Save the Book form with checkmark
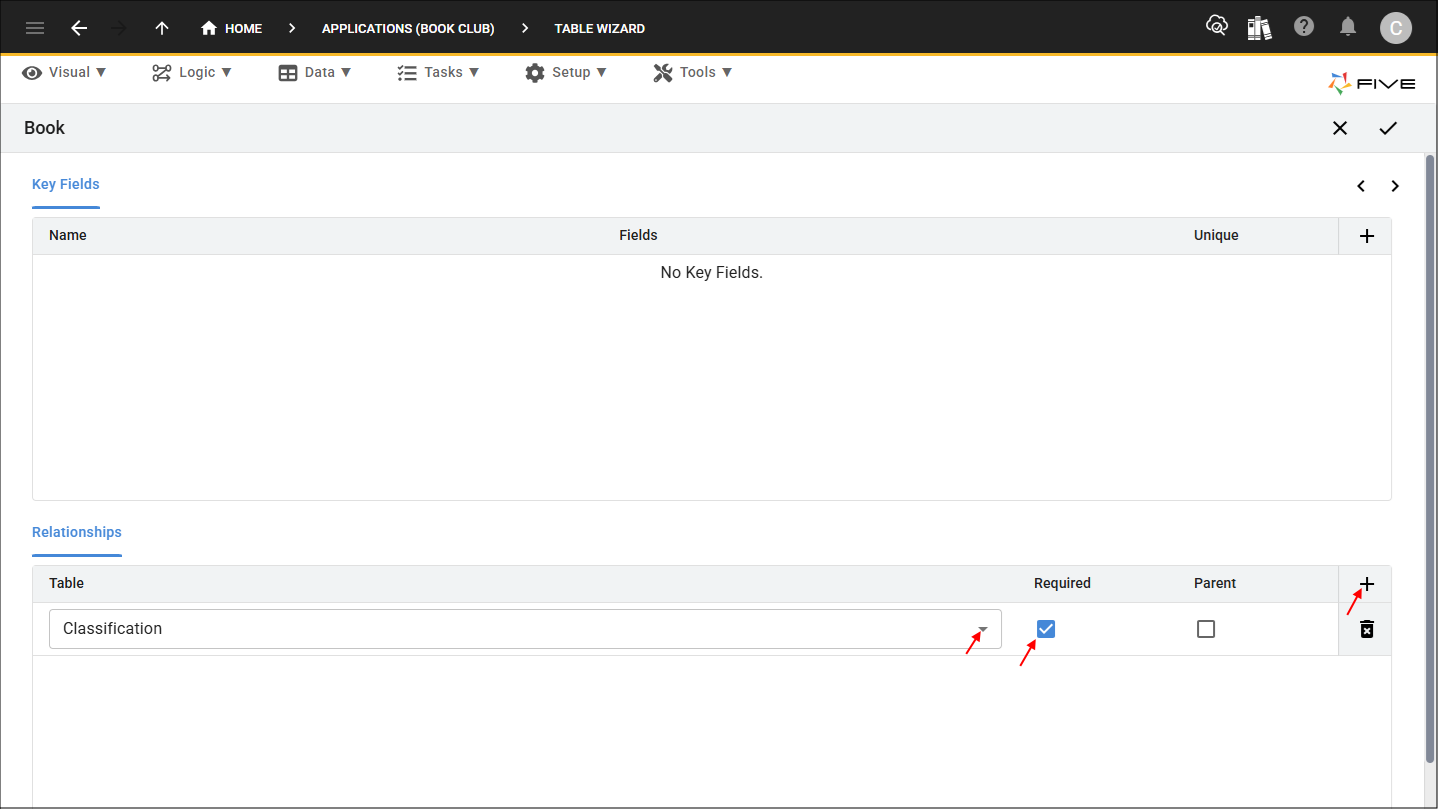 click(x=1388, y=128)
